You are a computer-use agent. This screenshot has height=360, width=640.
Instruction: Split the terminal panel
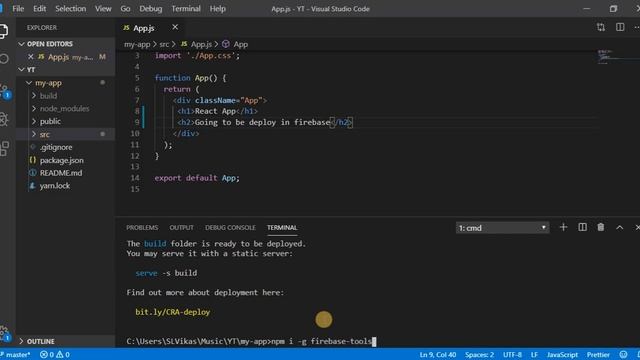[x=582, y=227]
